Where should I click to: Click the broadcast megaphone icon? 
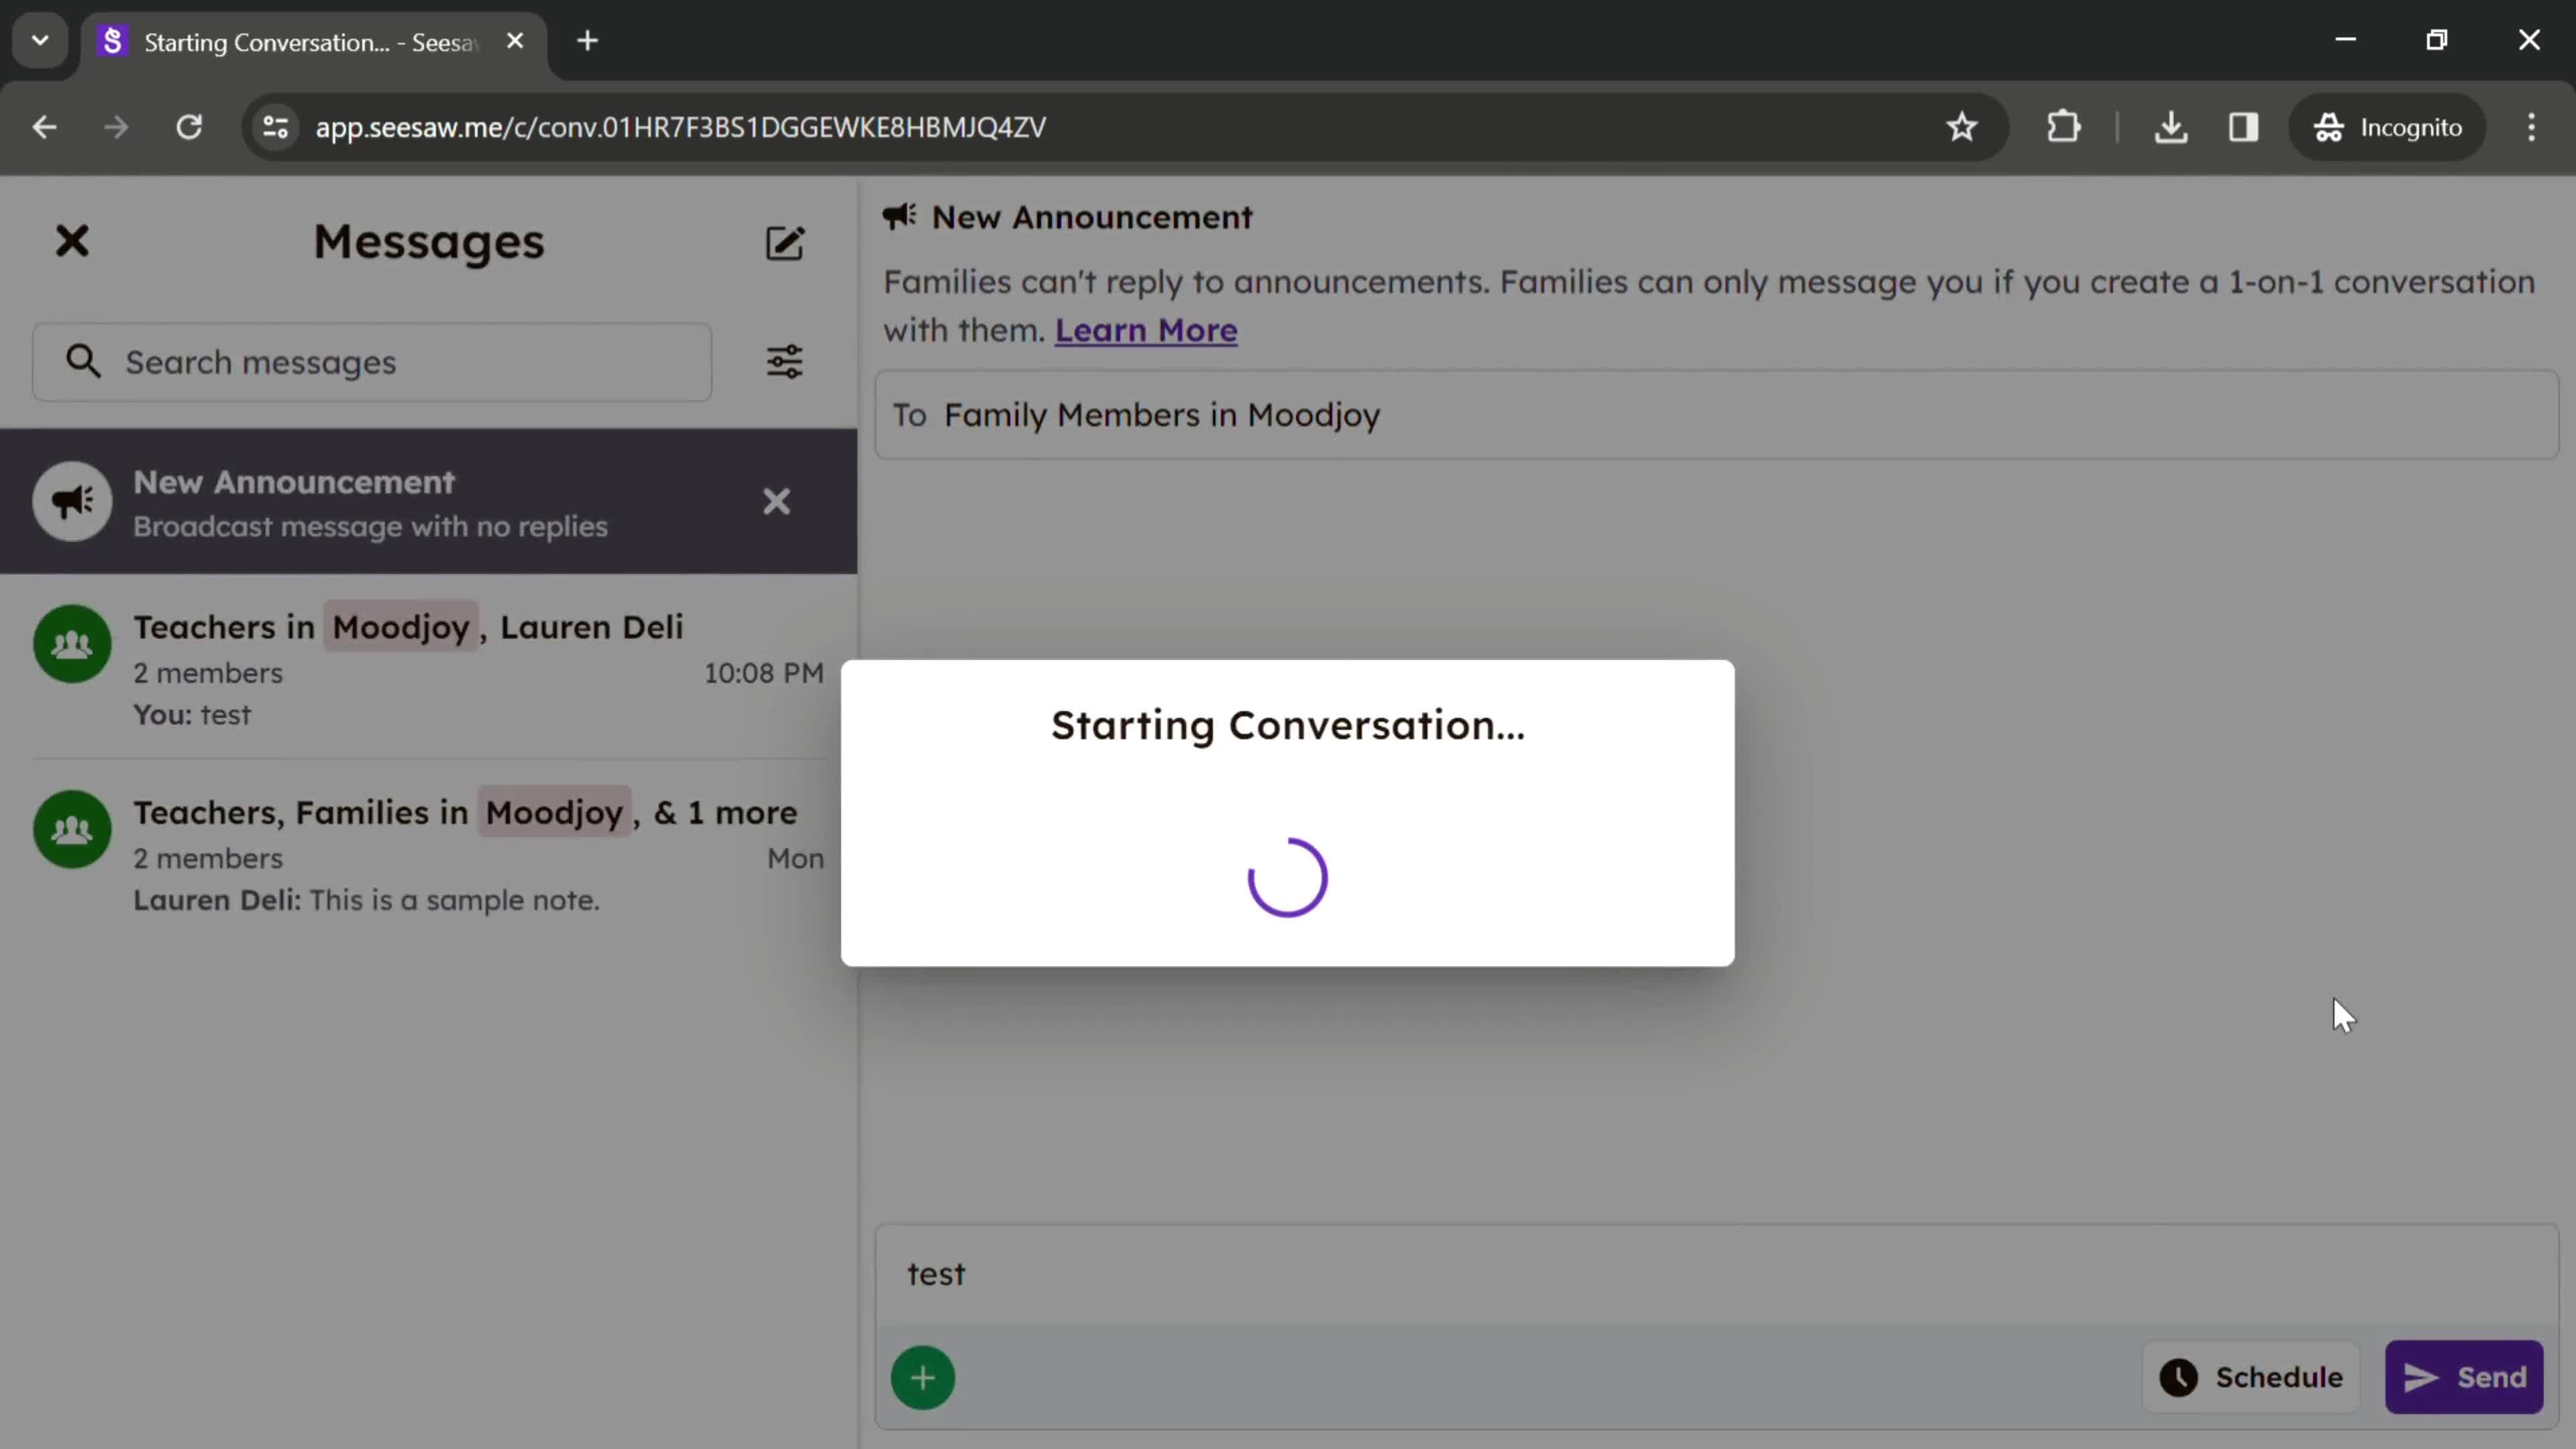[x=70, y=500]
